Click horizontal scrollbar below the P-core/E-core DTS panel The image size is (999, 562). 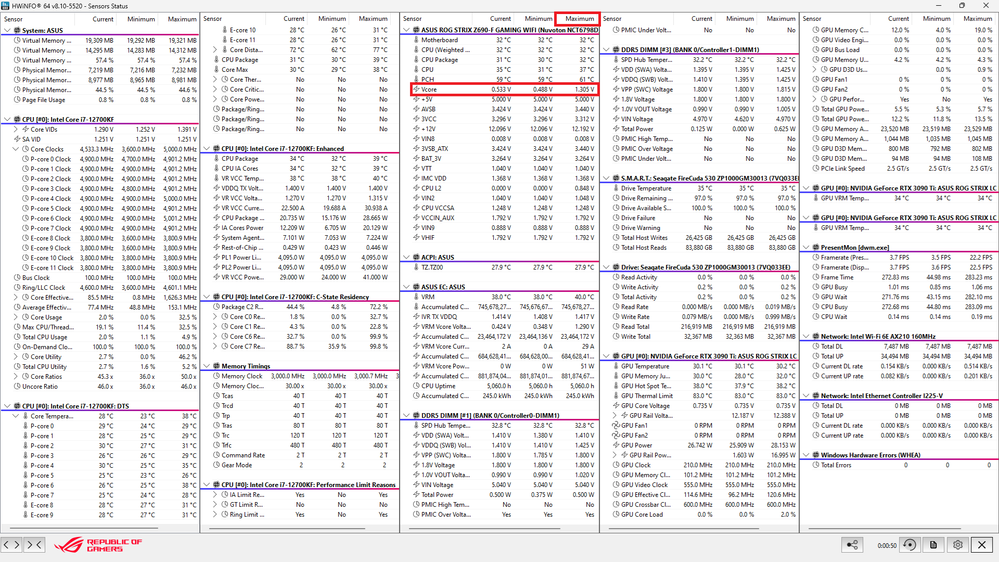(x=83, y=528)
